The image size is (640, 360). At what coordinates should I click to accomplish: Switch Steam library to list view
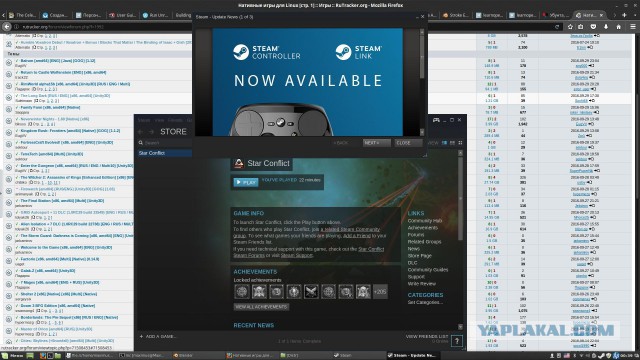click(x=452, y=143)
